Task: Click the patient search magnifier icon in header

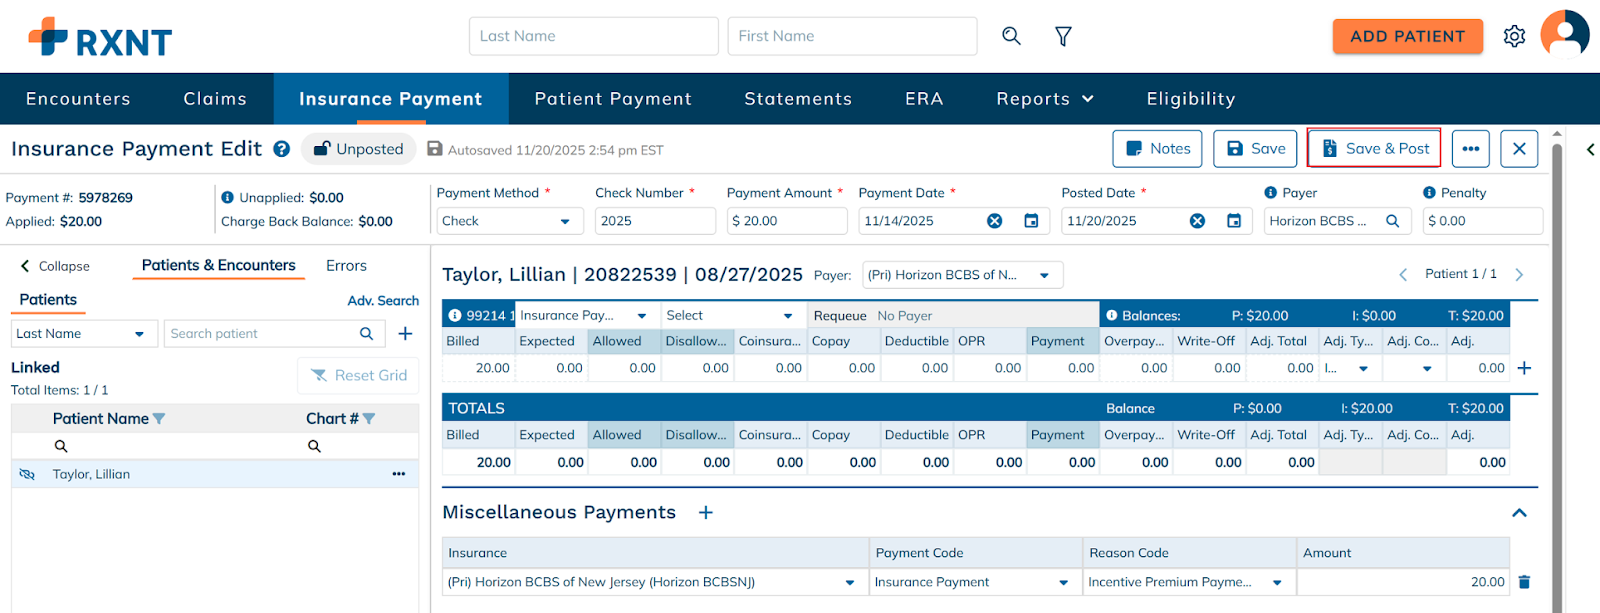Action: [1011, 36]
